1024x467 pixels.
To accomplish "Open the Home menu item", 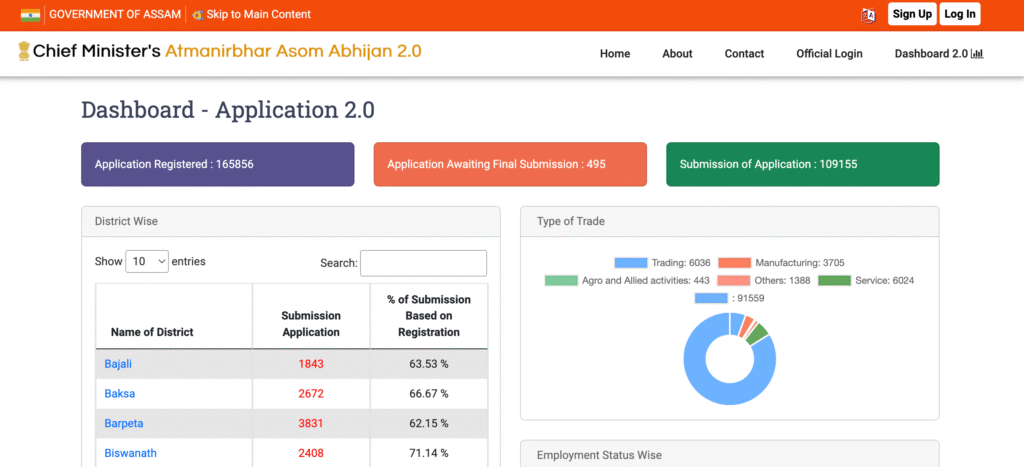I will point(615,54).
